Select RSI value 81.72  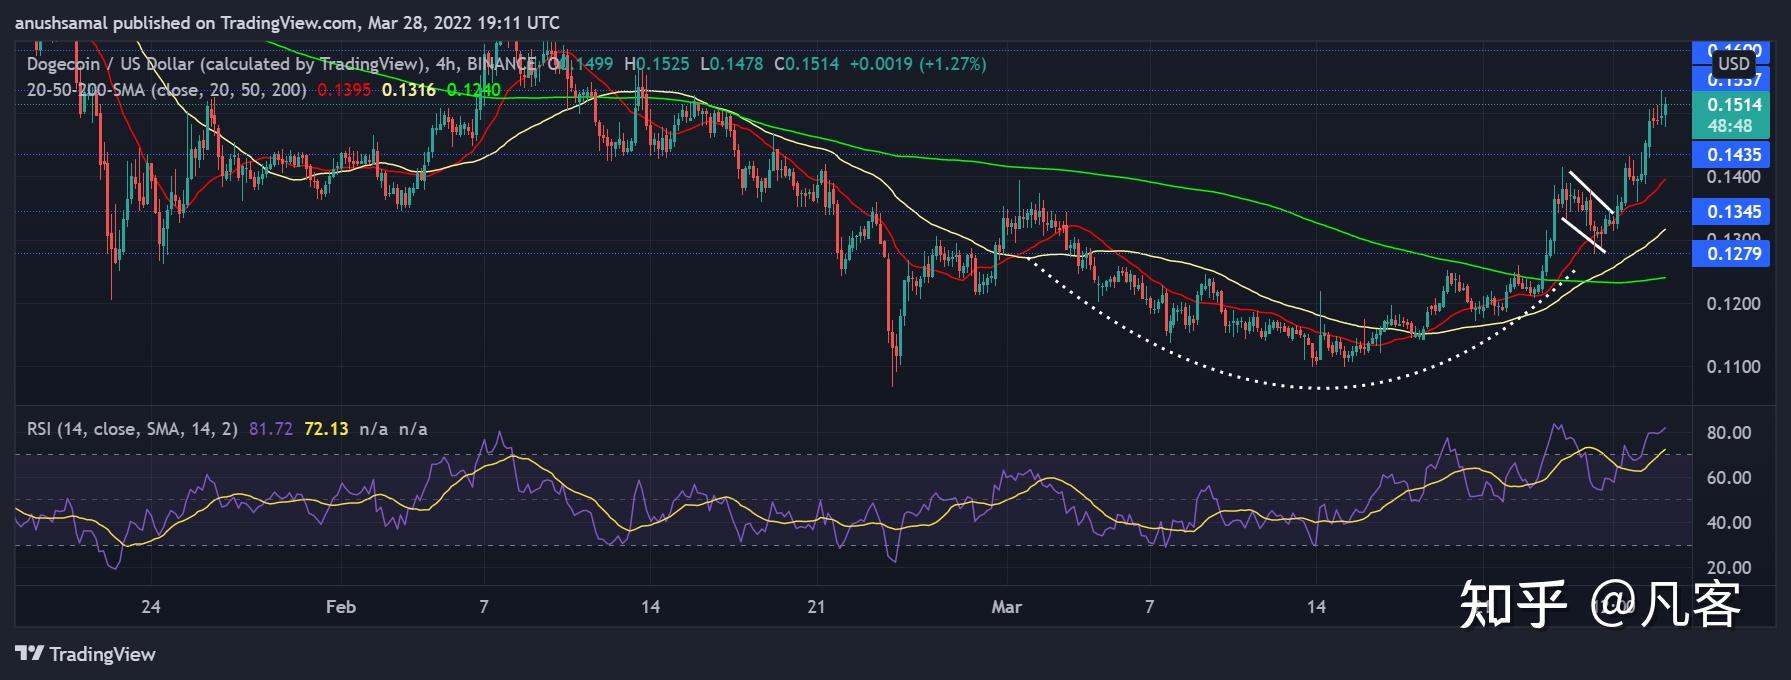[x=270, y=429]
